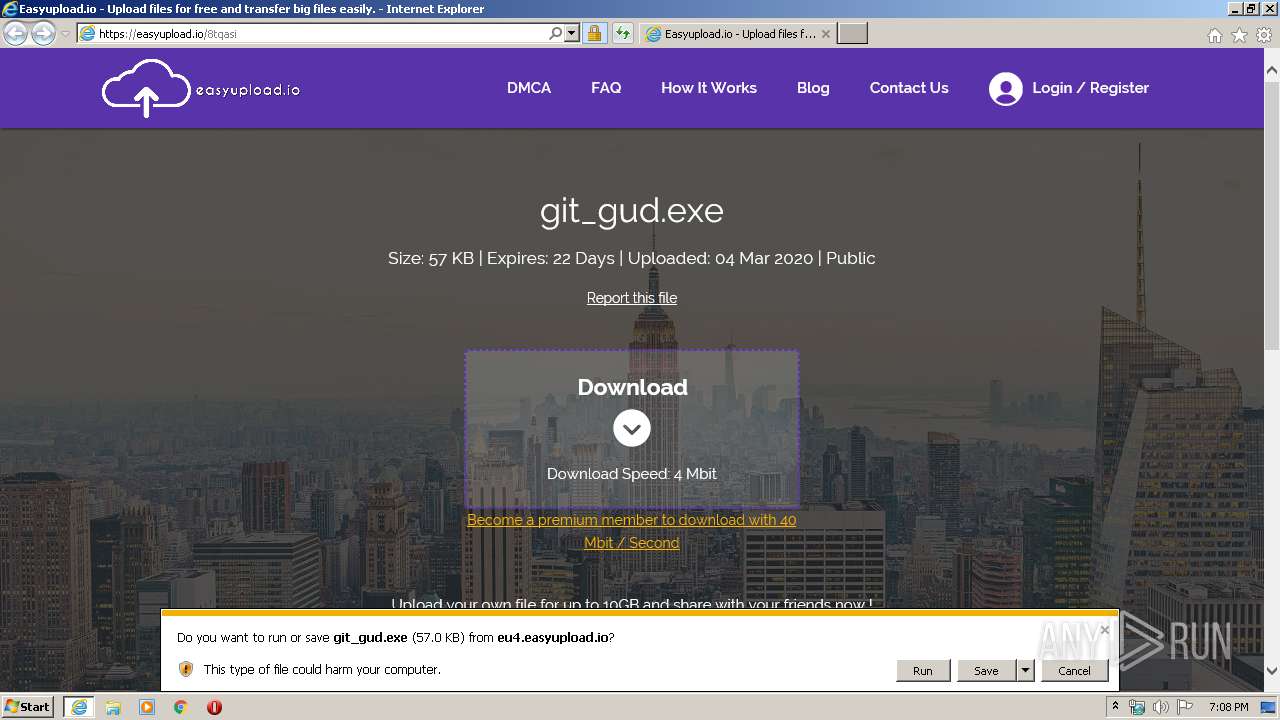Run the git_gud.exe file
Image resolution: width=1280 pixels, height=720 pixels.
[x=922, y=671]
